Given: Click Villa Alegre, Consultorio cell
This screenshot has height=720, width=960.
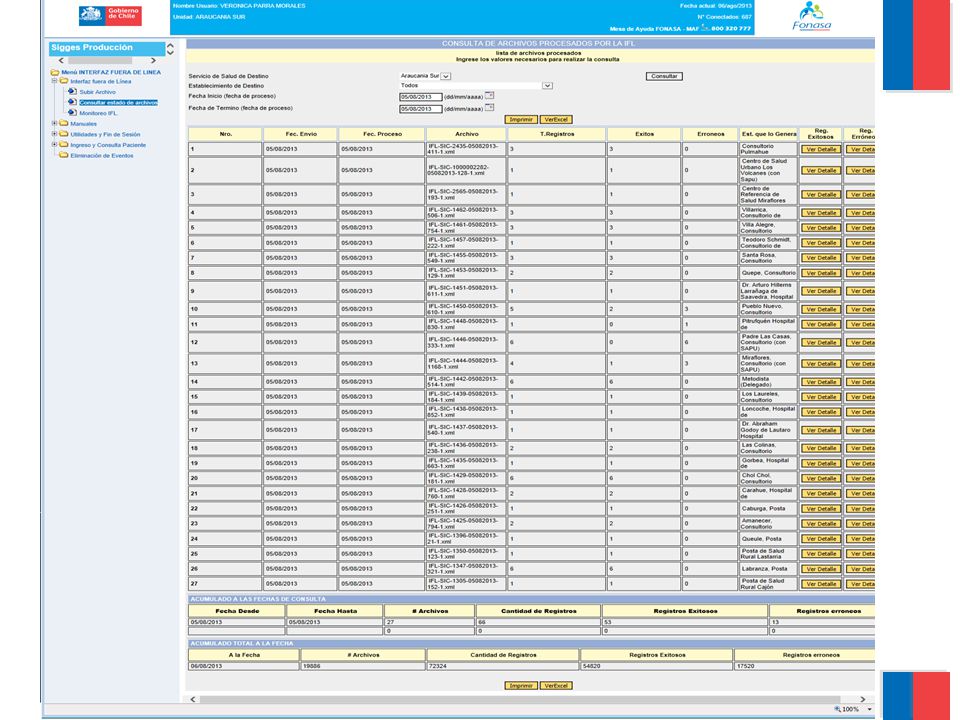Looking at the screenshot, I should 768,228.
